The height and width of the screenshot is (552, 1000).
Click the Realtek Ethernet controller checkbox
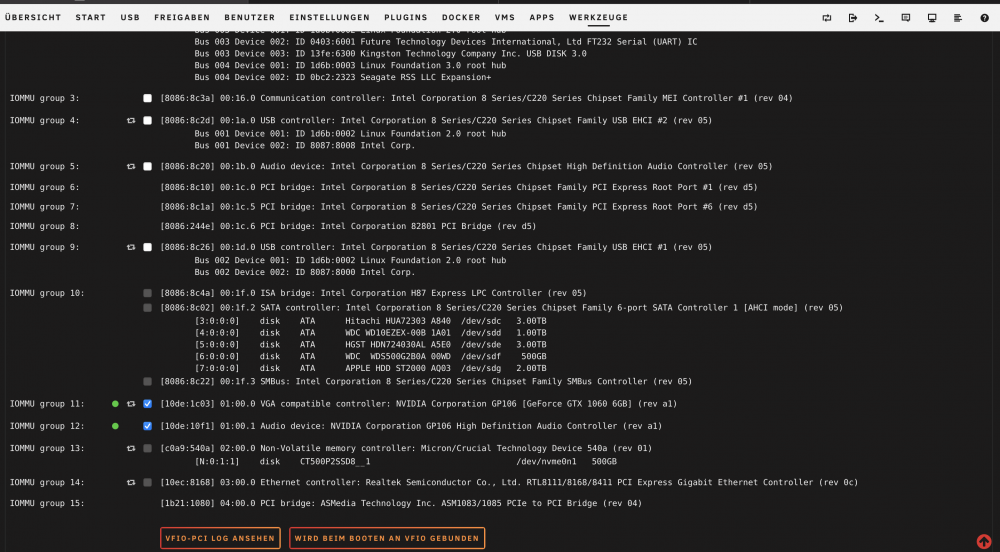click(147, 483)
